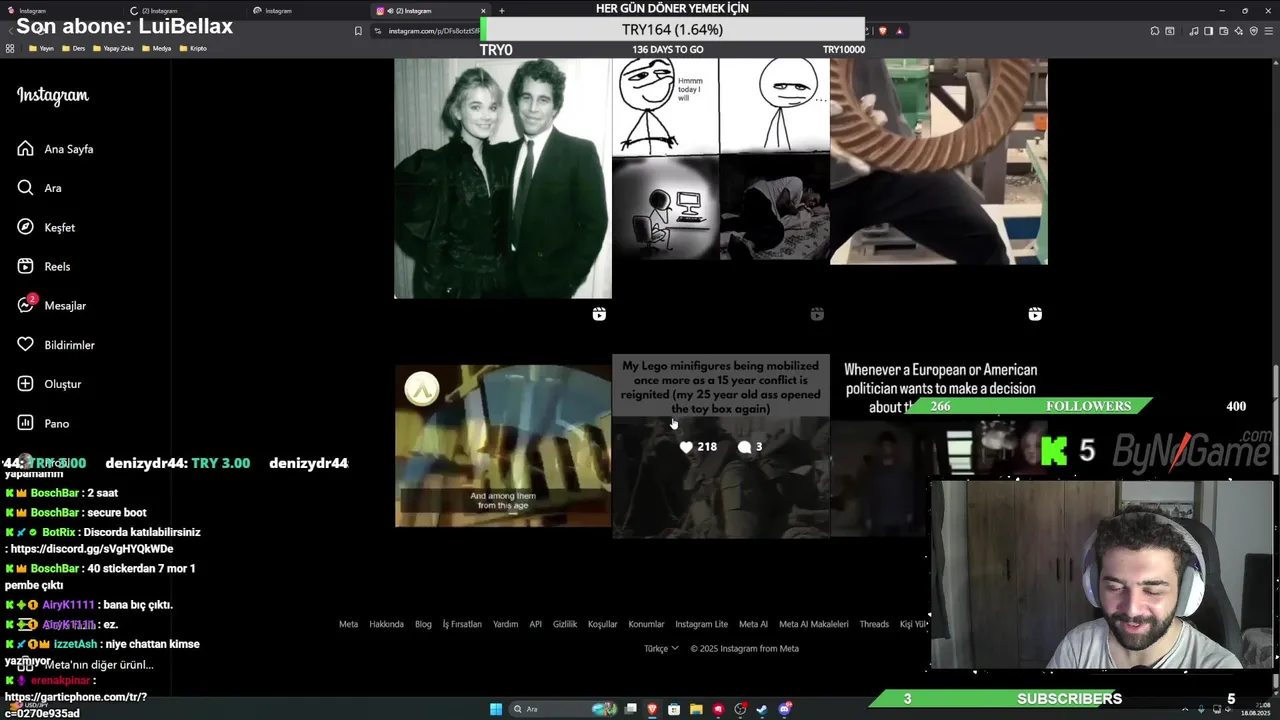
Task: Open Ana Sayfa home in Instagram sidebar
Action: (56, 149)
